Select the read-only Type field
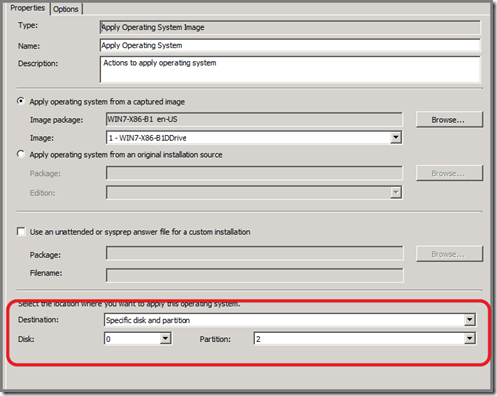The height and width of the screenshot is (396, 497). coord(290,27)
